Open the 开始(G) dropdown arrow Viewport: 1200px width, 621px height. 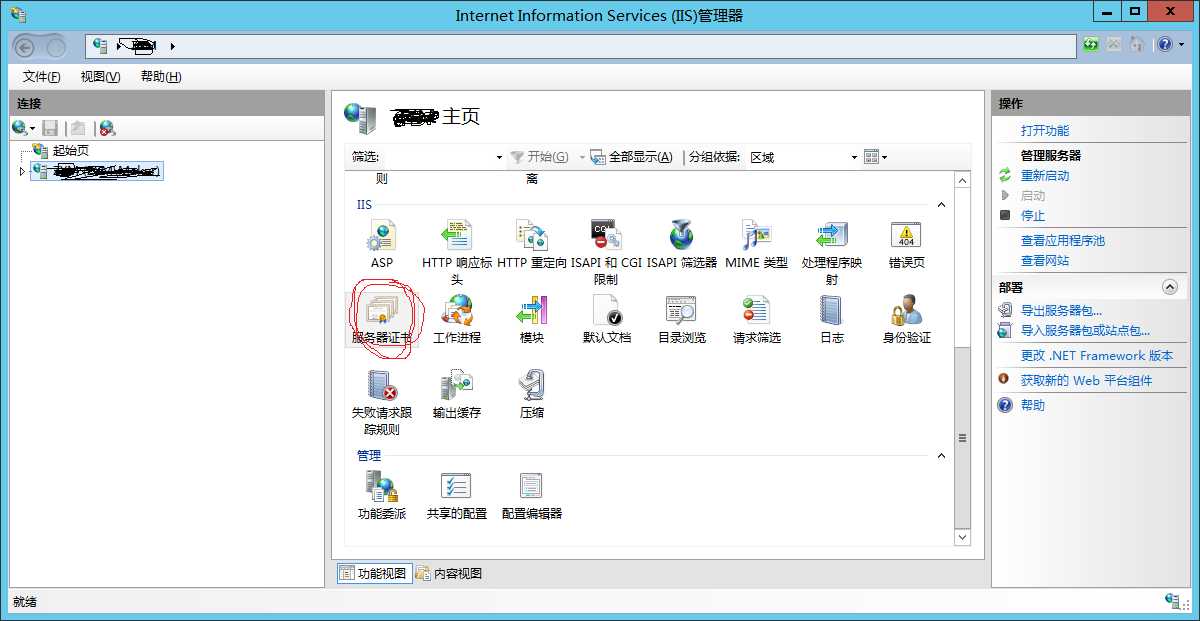click(x=582, y=157)
